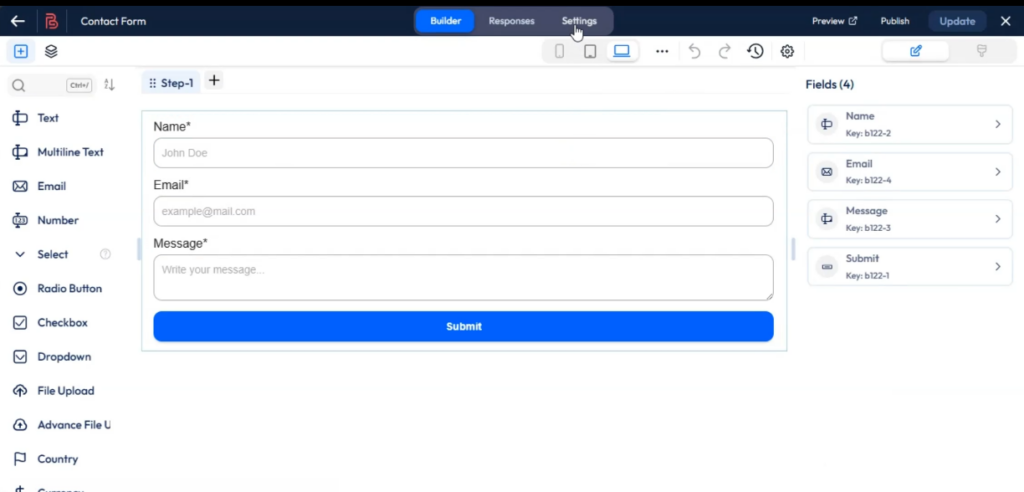Switch to mobile device view
Screen dimensions: 1024x492
pyautogui.click(x=559, y=51)
